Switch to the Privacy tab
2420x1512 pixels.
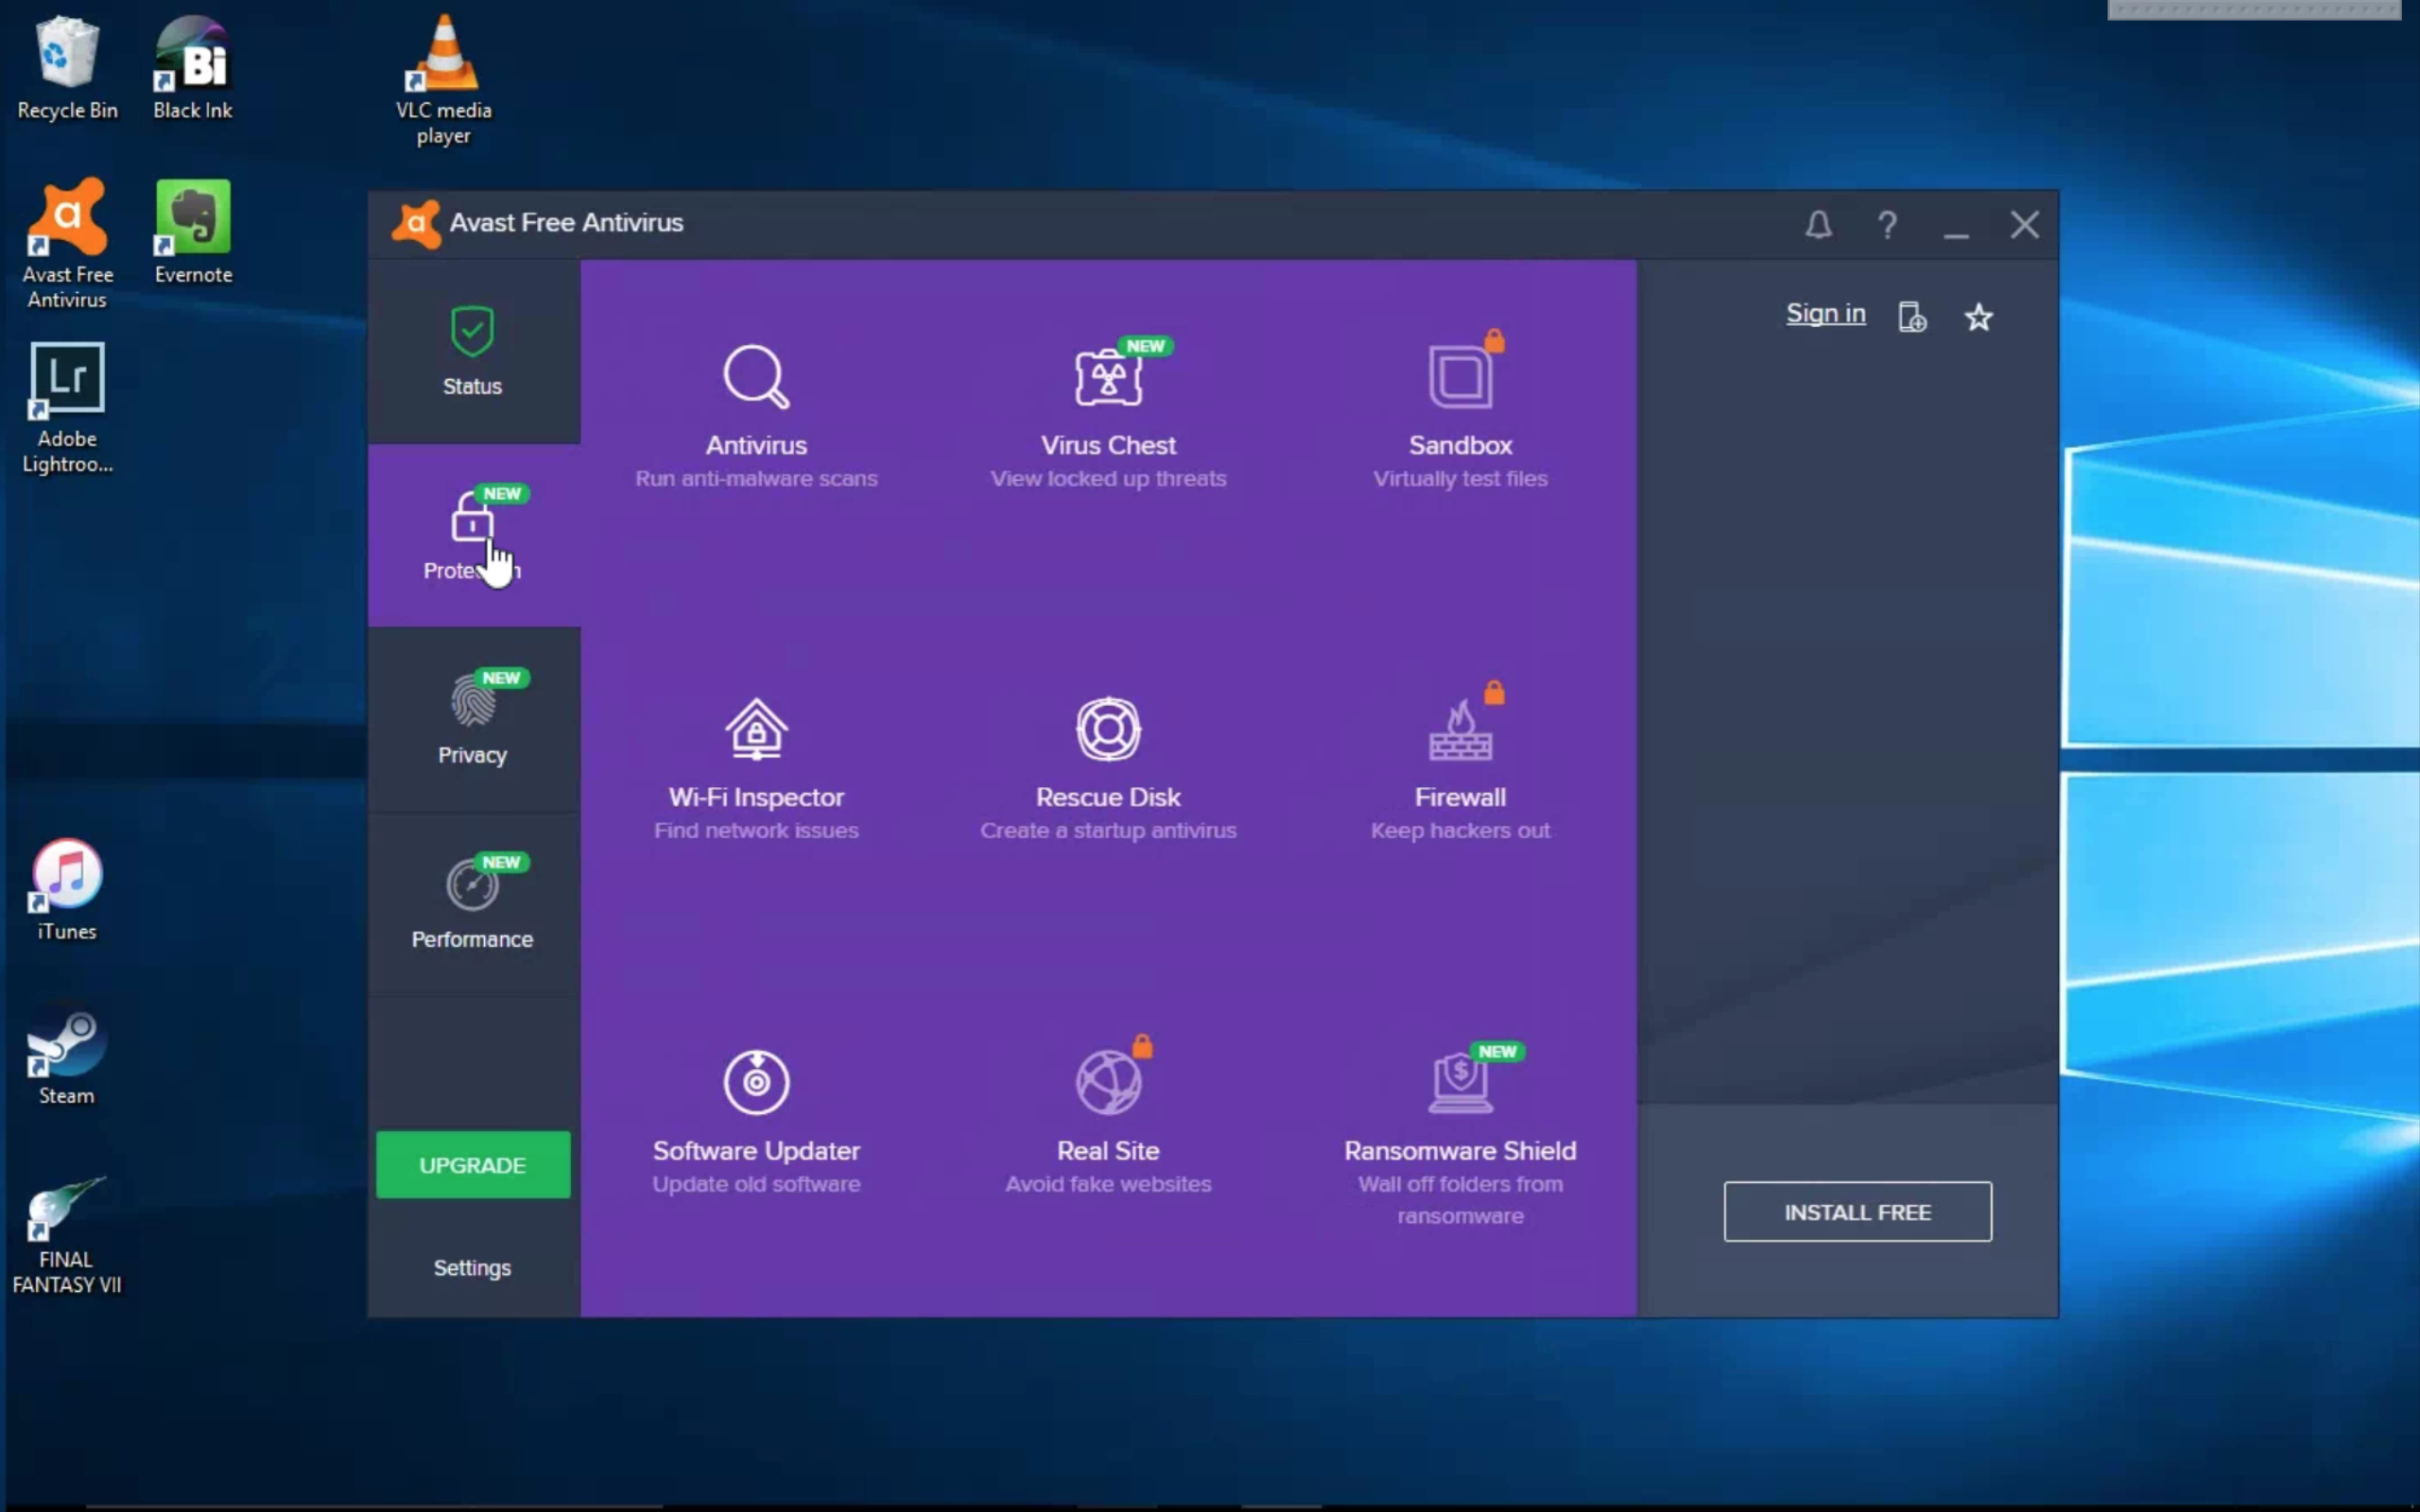(x=473, y=719)
